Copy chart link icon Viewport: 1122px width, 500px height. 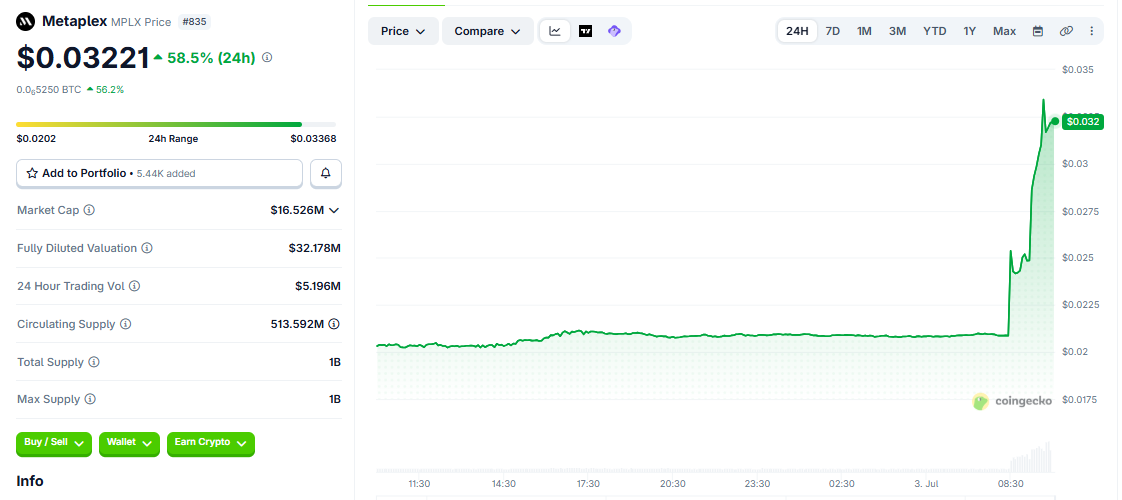tap(1066, 31)
